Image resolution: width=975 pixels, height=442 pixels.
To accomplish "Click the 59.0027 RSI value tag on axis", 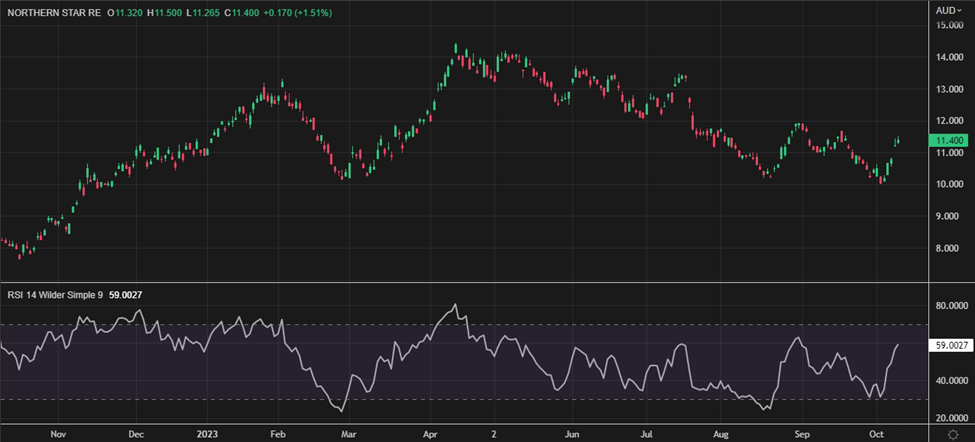I will tap(951, 345).
